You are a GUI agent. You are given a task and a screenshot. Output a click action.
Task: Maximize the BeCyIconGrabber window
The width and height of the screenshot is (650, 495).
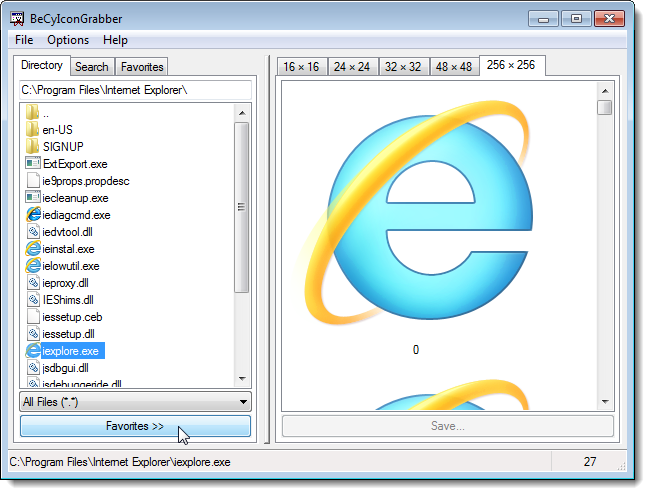click(576, 19)
